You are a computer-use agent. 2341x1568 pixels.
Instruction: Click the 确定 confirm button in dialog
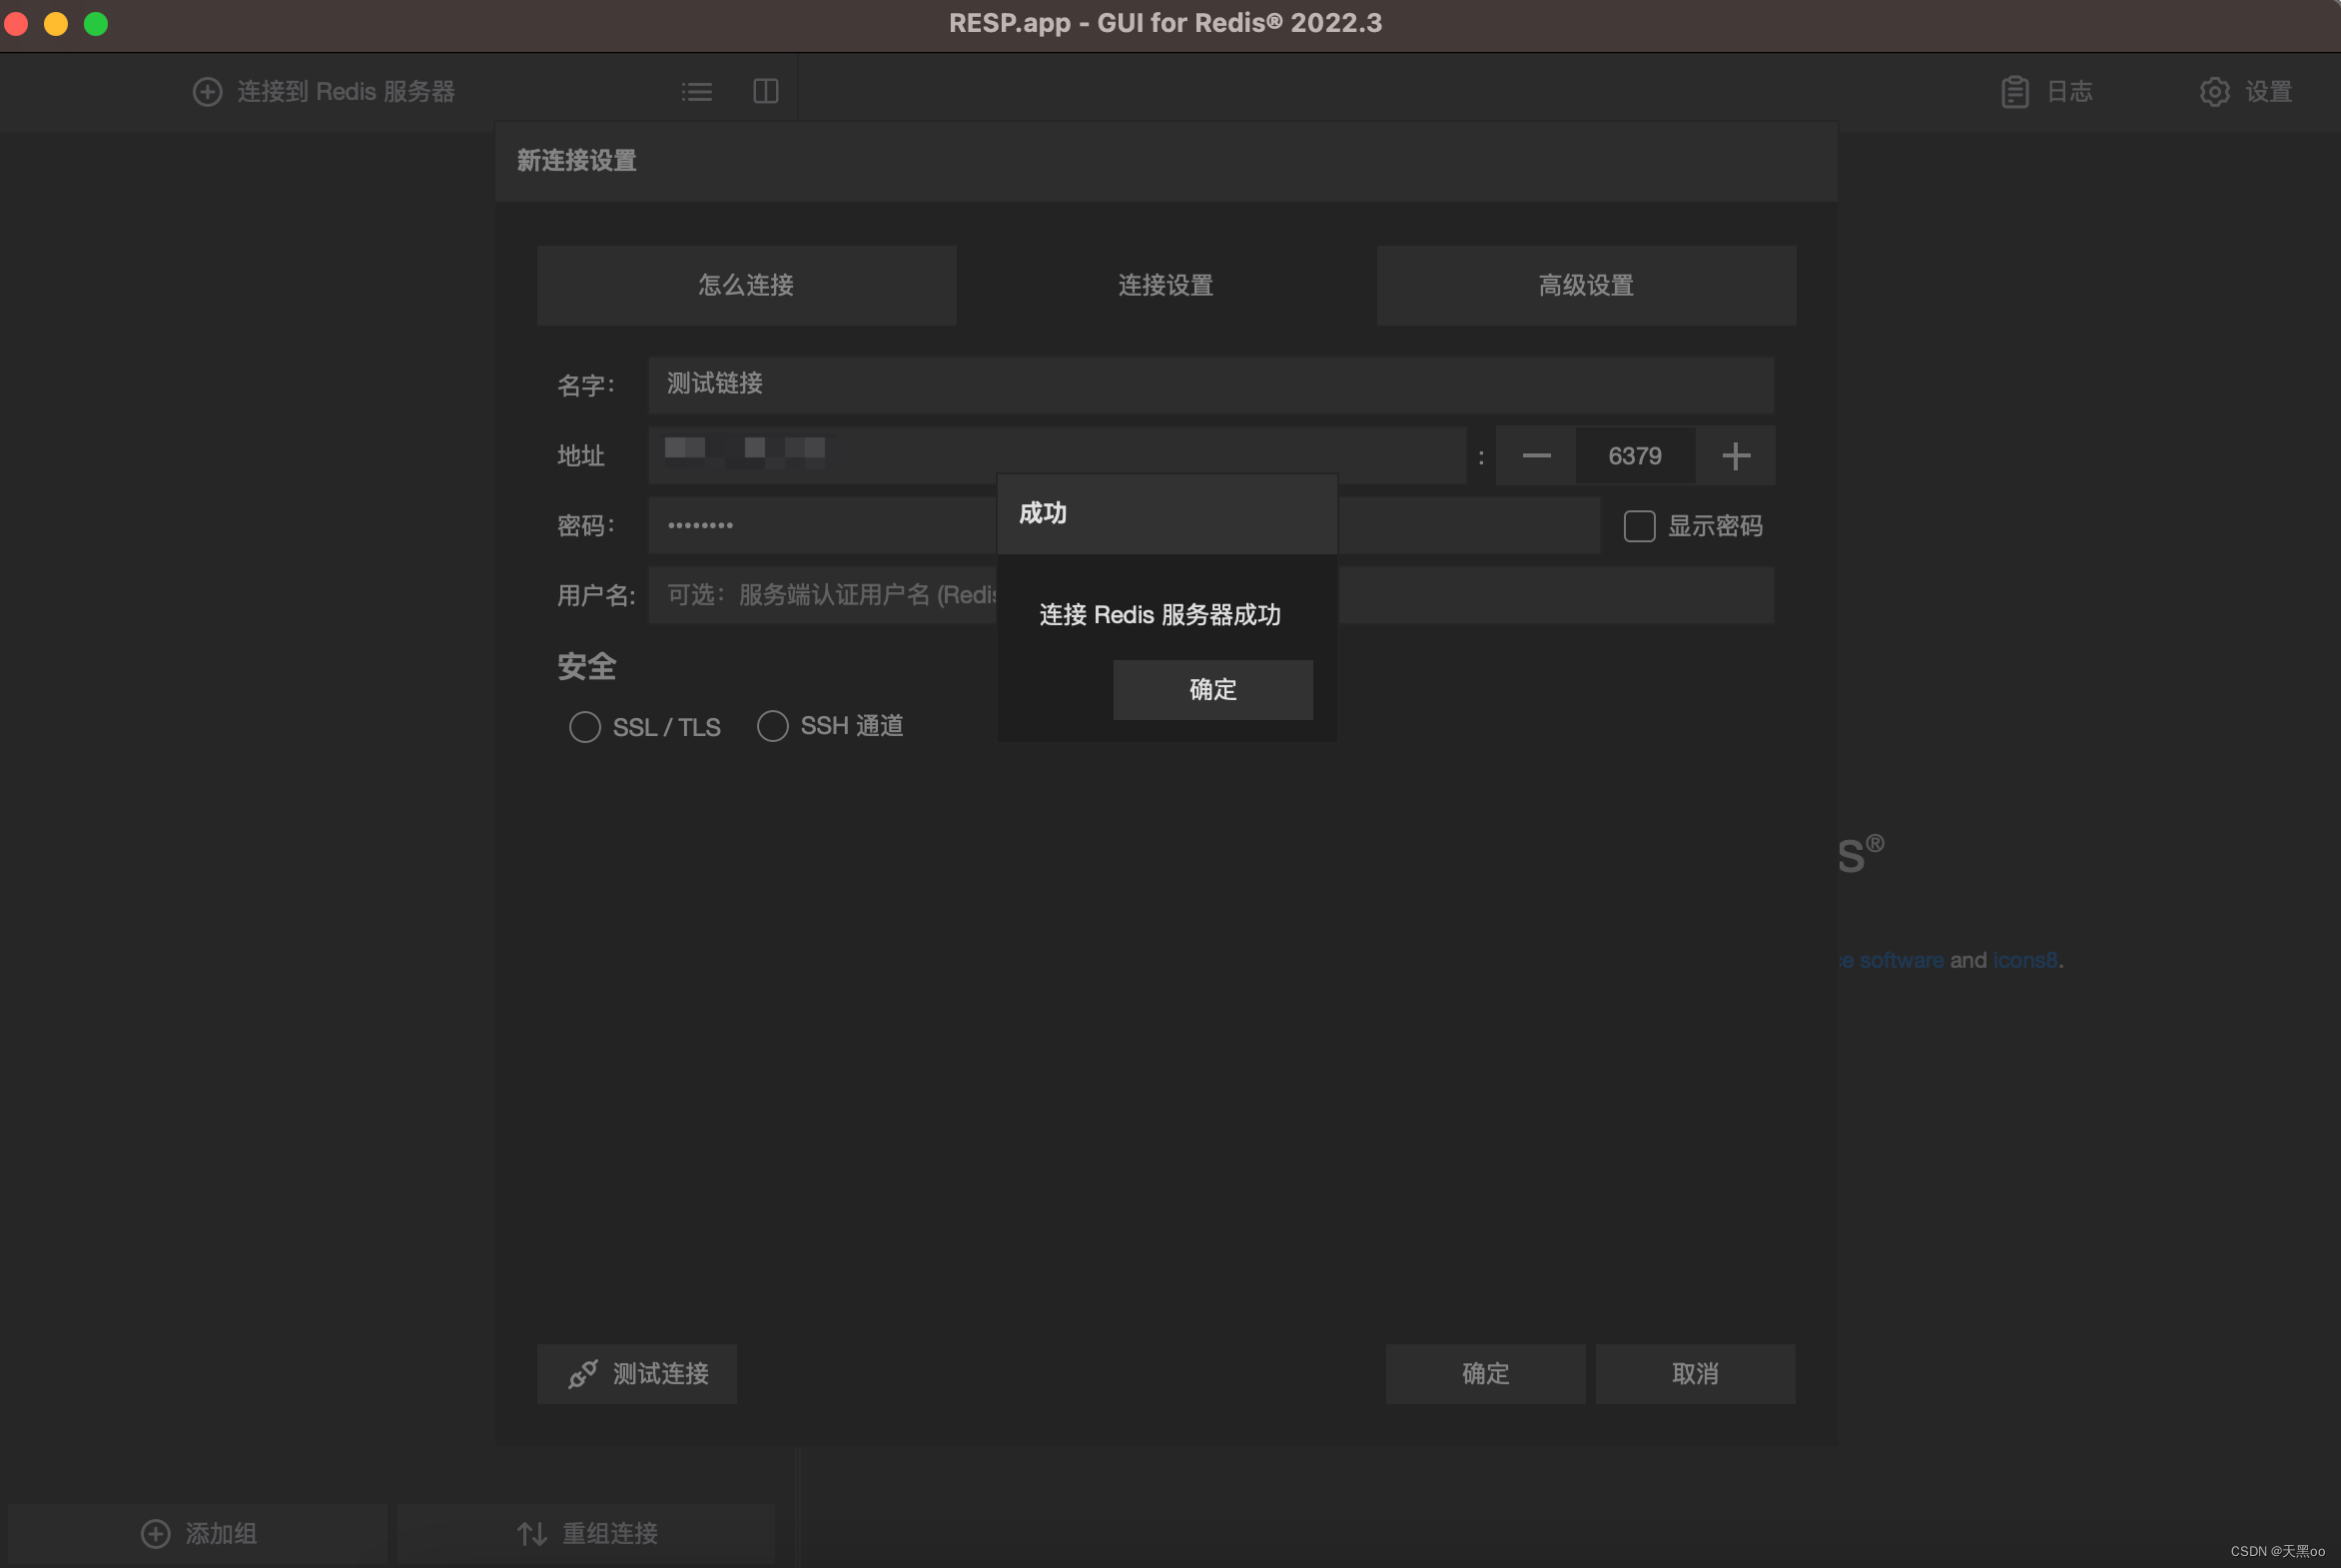point(1212,688)
